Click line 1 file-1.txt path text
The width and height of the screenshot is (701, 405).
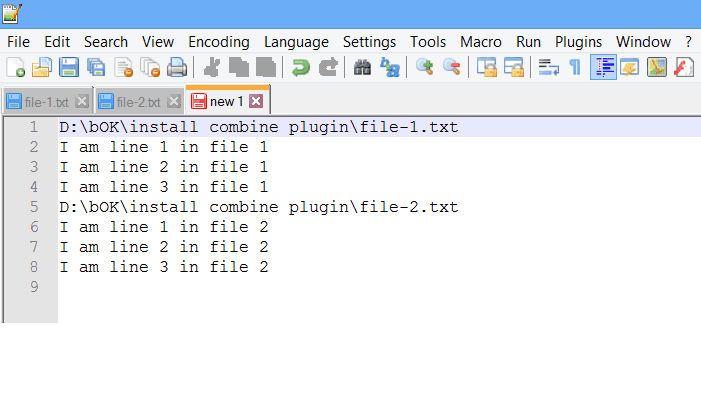coord(259,127)
